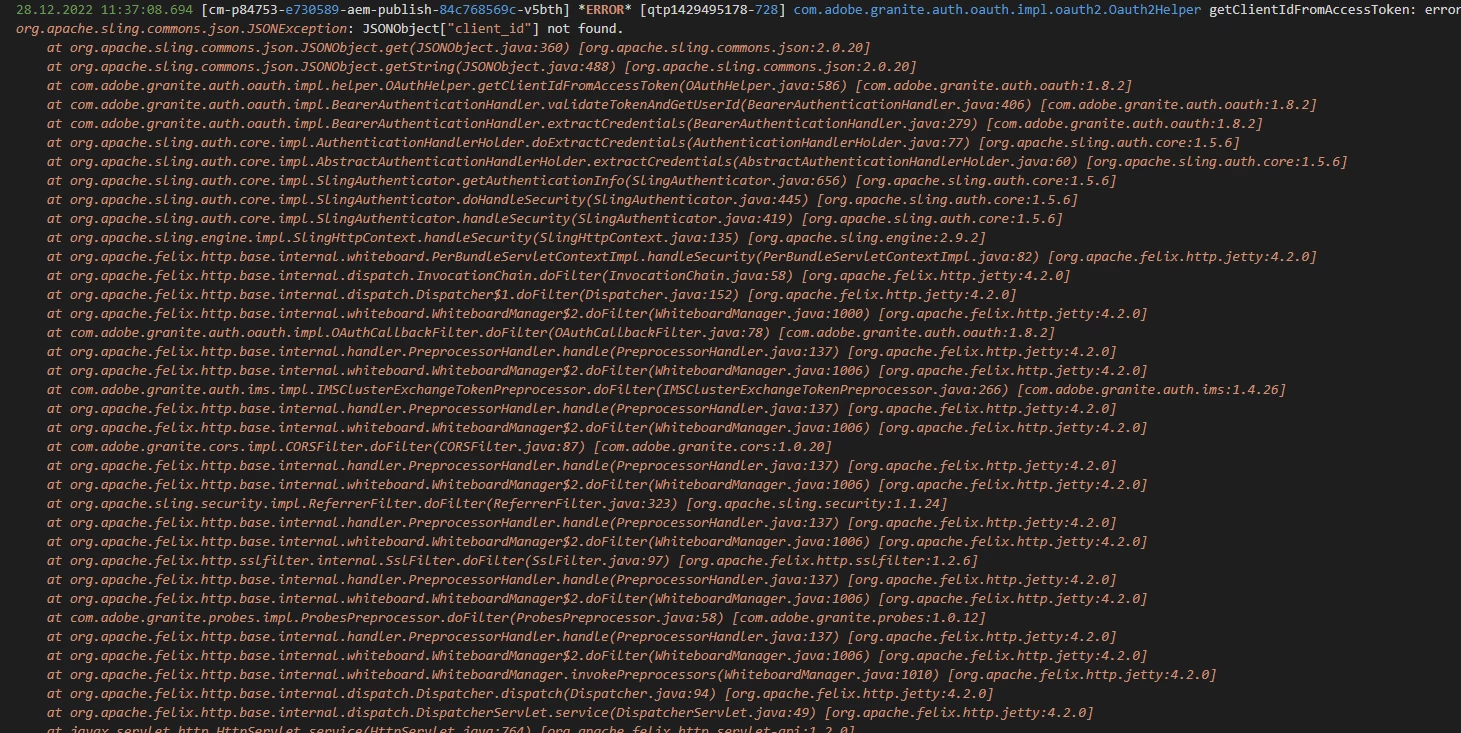Click the text 'getClientIdFromAccessToken: error' in the header line
1461x733 pixels.
pos(1334,10)
